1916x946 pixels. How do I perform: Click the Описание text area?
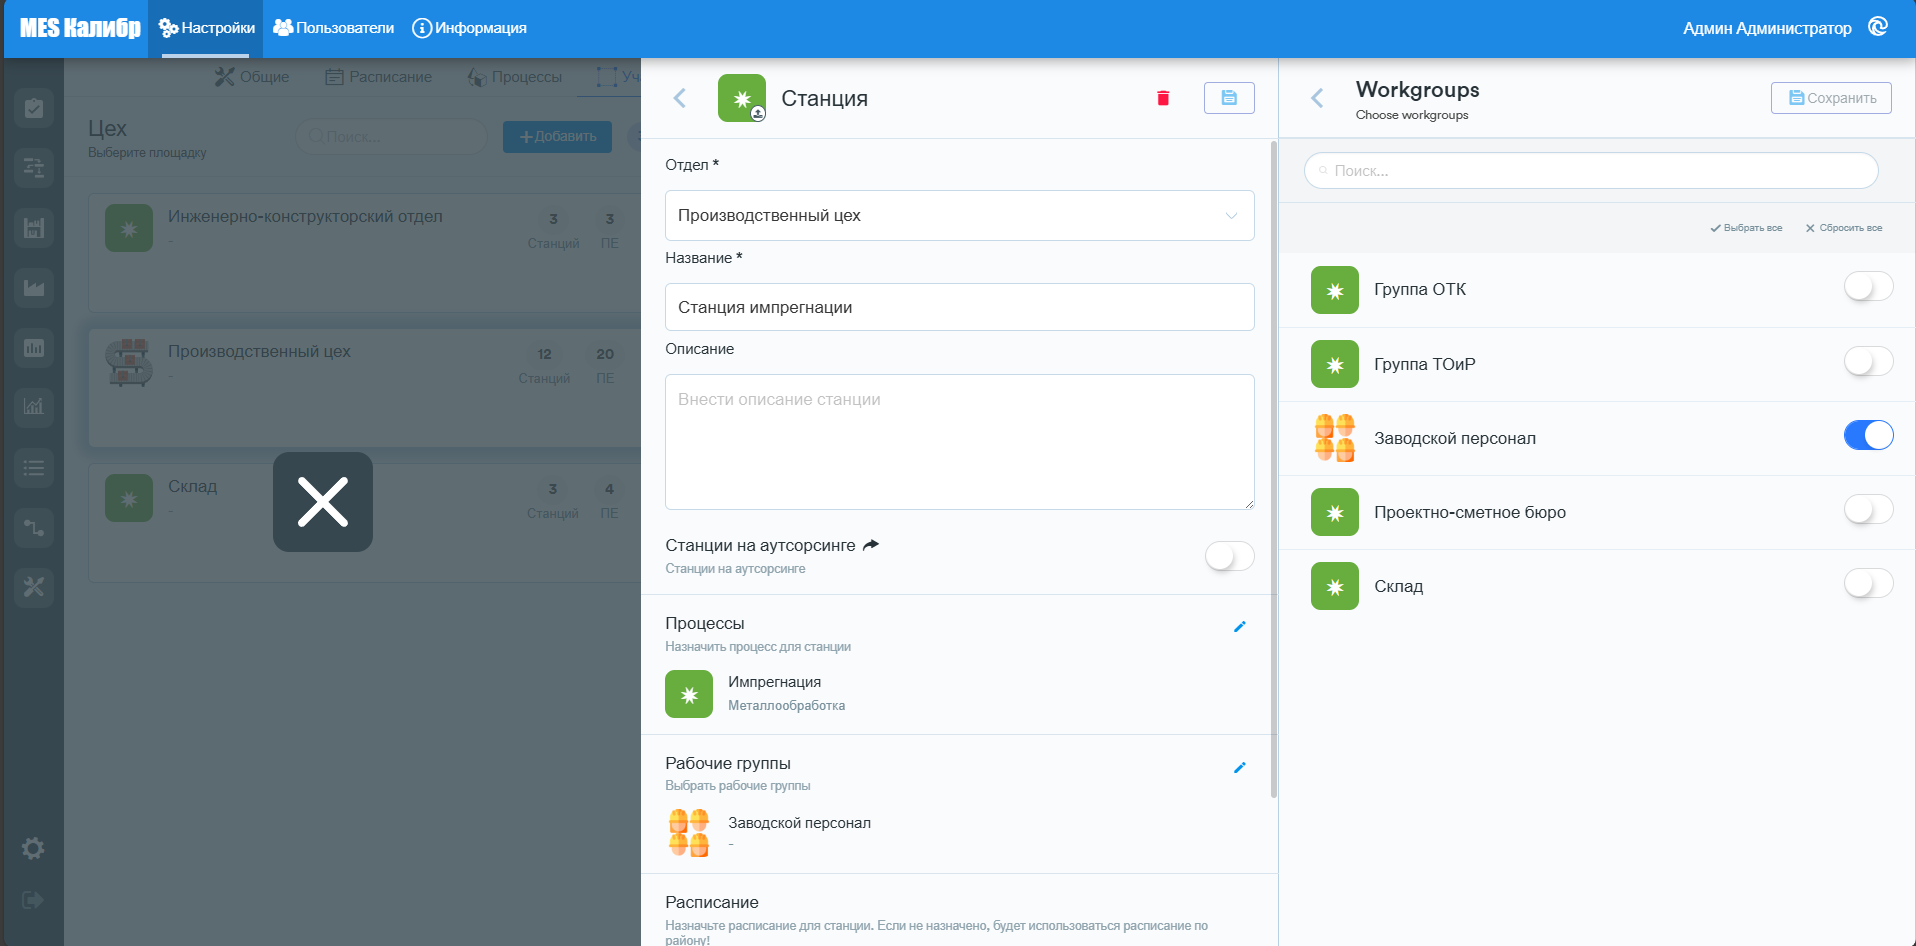[x=959, y=442]
